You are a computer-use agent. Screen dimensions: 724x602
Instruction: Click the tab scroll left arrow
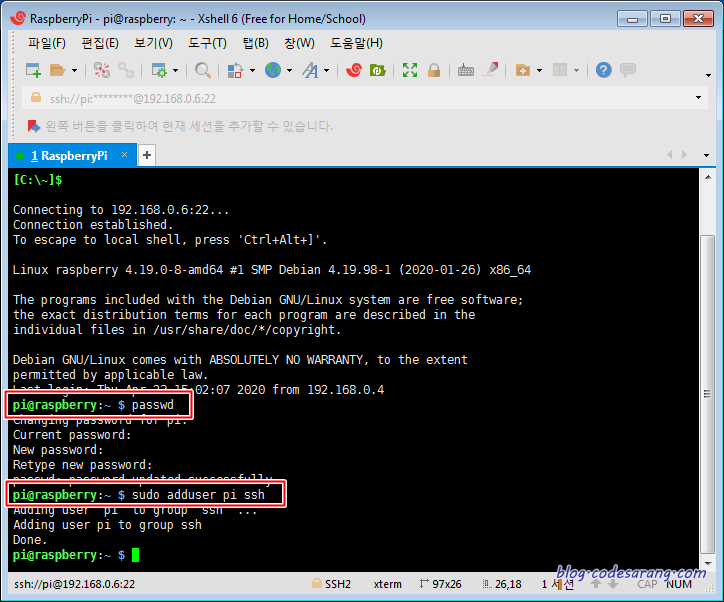click(x=670, y=155)
